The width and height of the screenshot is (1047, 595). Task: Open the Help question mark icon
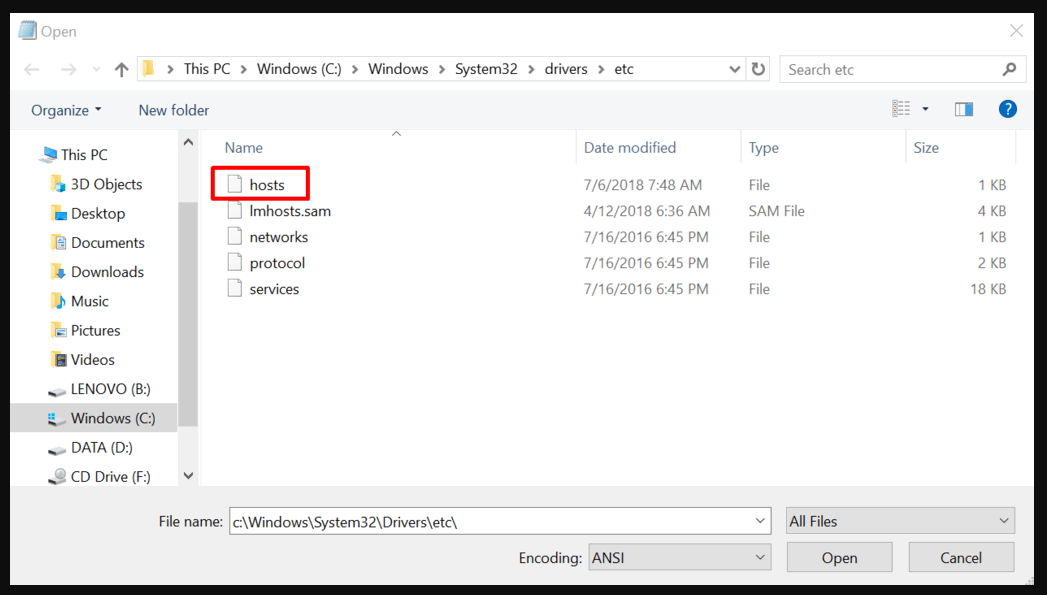click(x=1007, y=109)
